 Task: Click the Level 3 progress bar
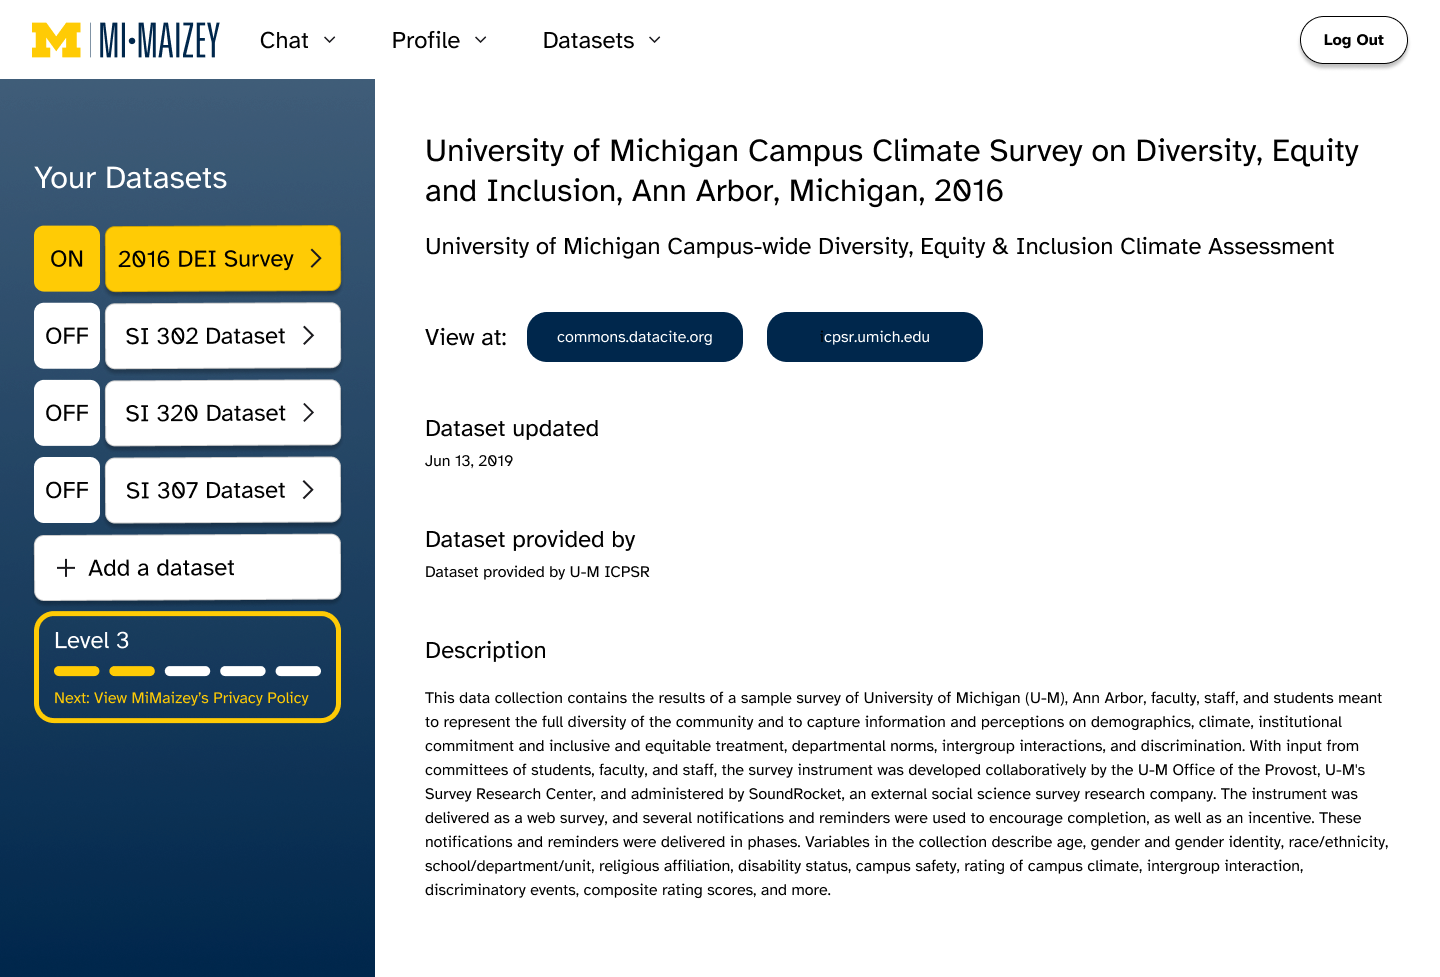coord(187,671)
